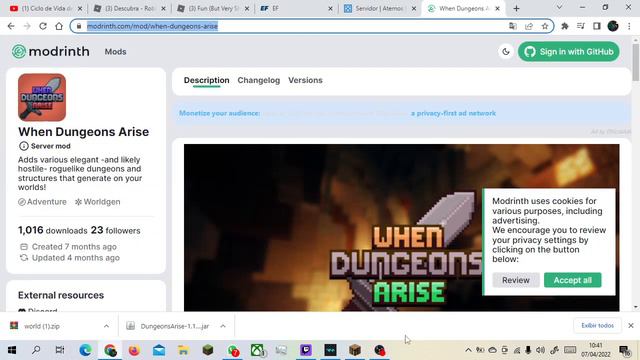The image size is (640, 360).
Task: Close the When Dungeons tab
Action: coord(497,8)
